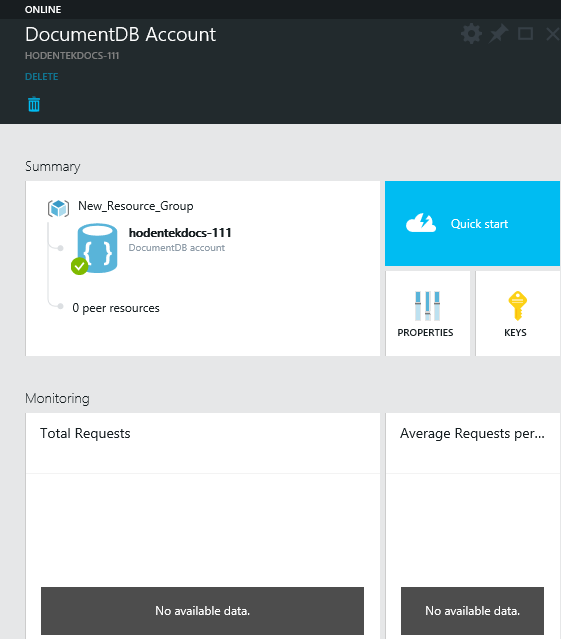The image size is (561, 639).
Task: Click the Summary section heading
Action: tap(53, 166)
